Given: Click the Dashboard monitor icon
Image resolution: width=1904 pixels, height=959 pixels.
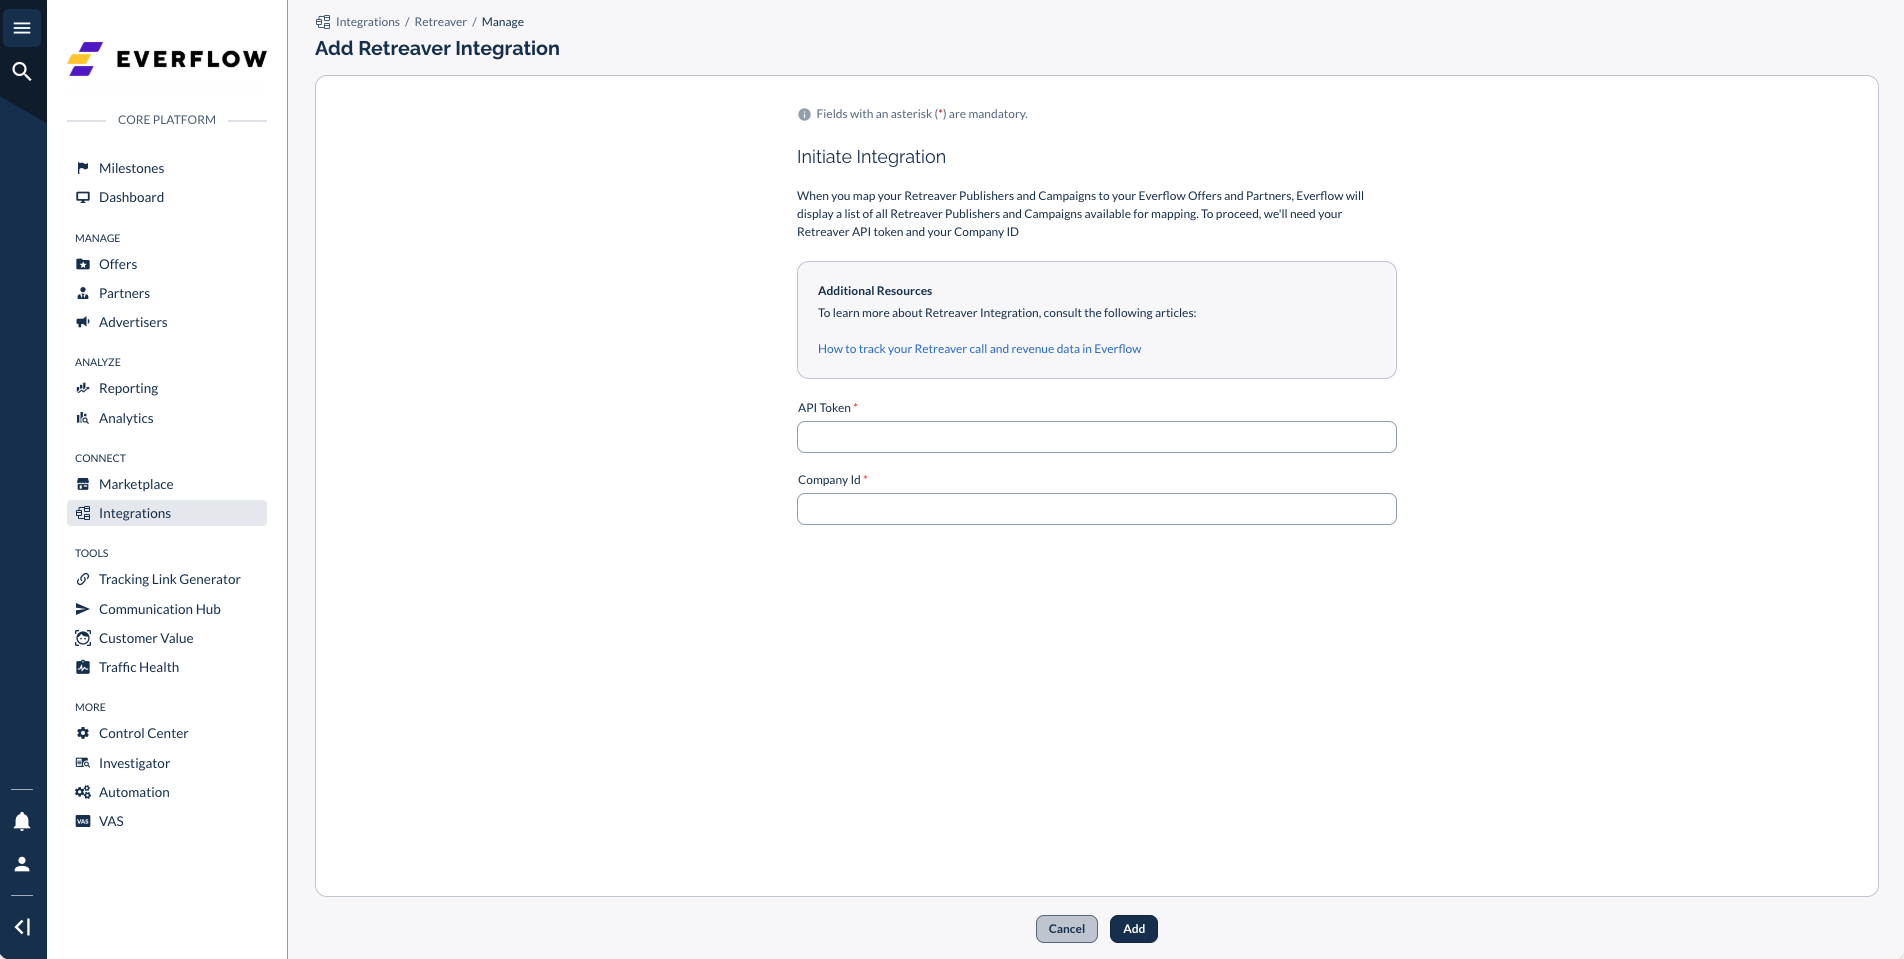Looking at the screenshot, I should tap(83, 197).
